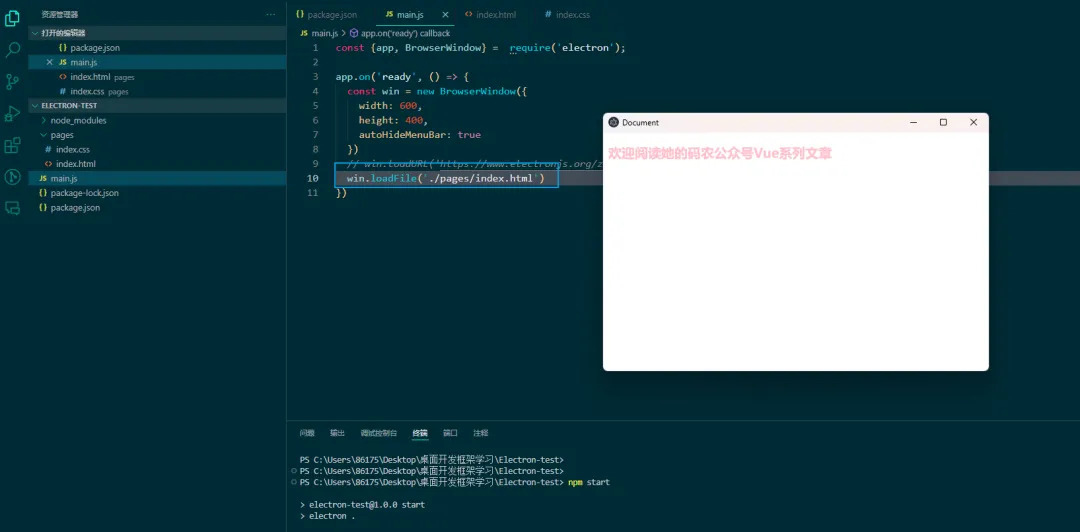This screenshot has height=532, width=1080.
Task: Open the Explorer view in activity bar
Action: (x=12, y=19)
